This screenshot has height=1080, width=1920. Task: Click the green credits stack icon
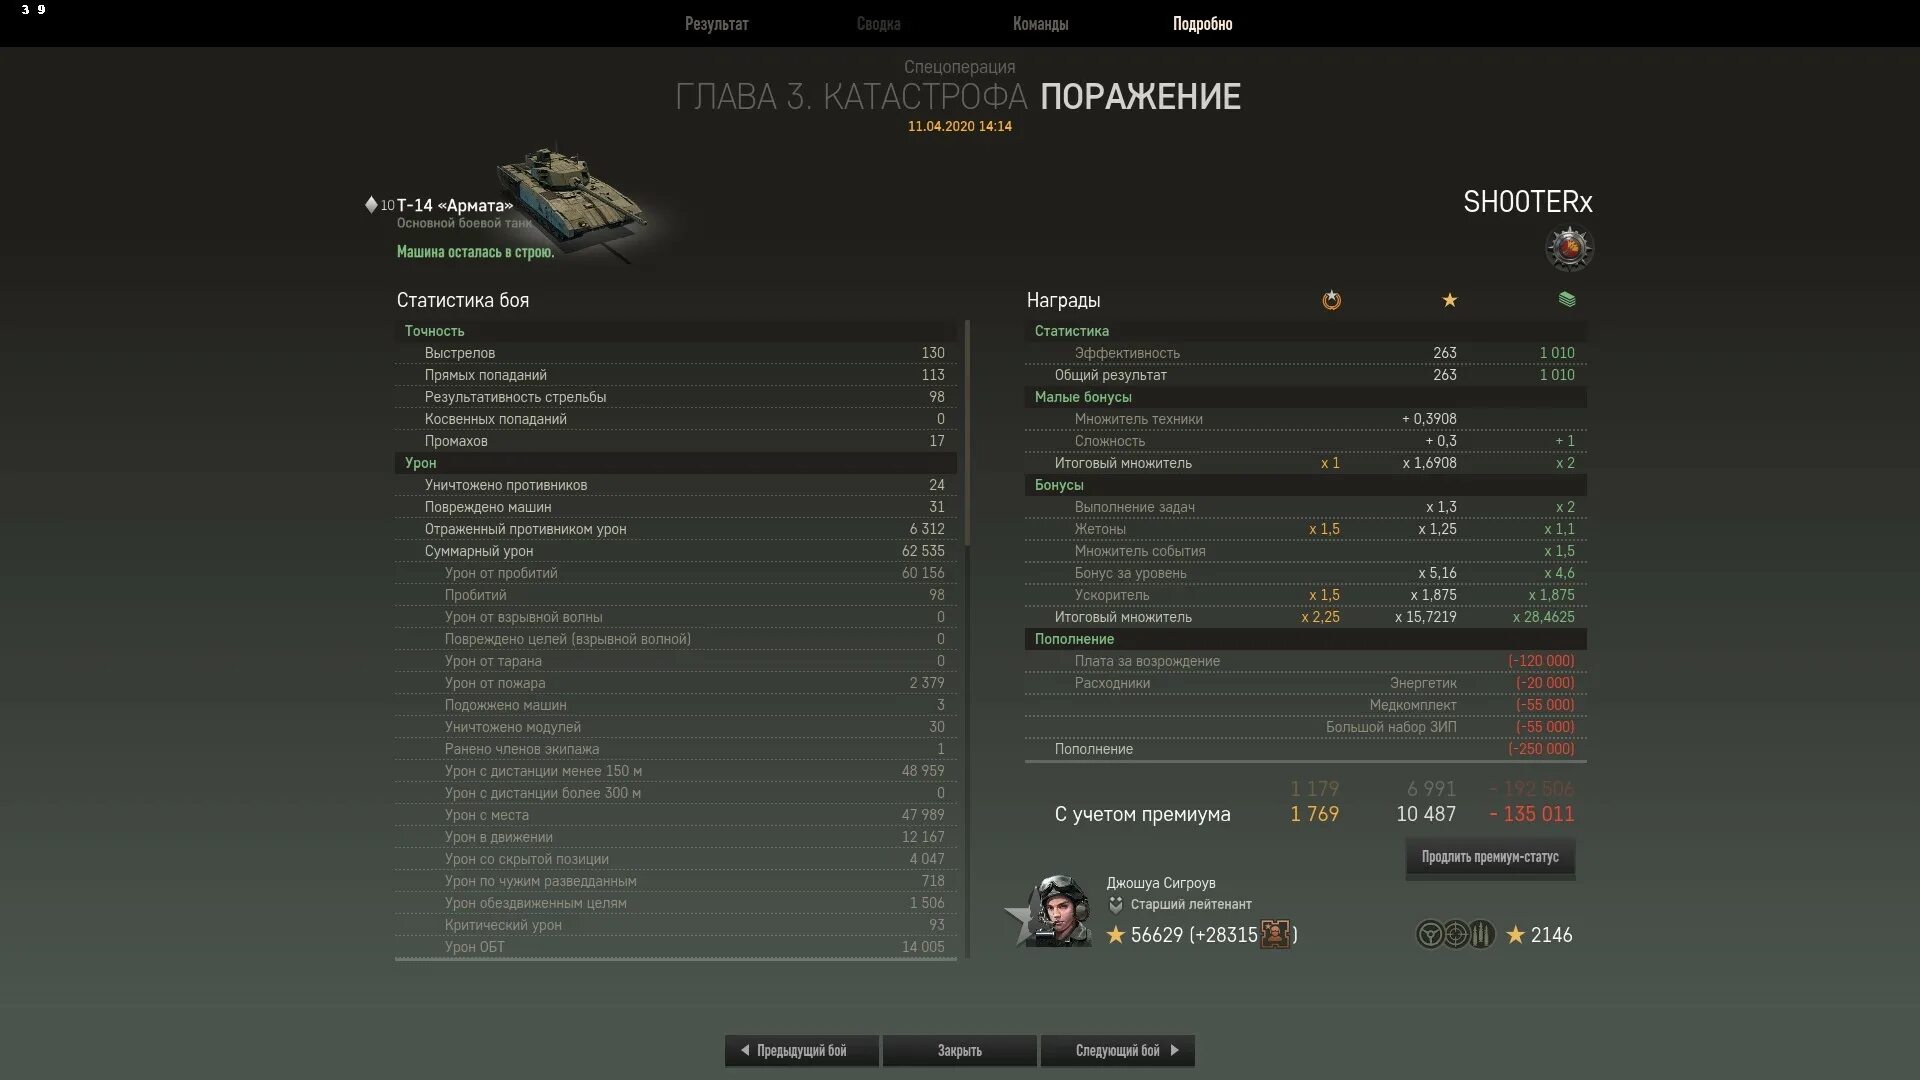1566,300
